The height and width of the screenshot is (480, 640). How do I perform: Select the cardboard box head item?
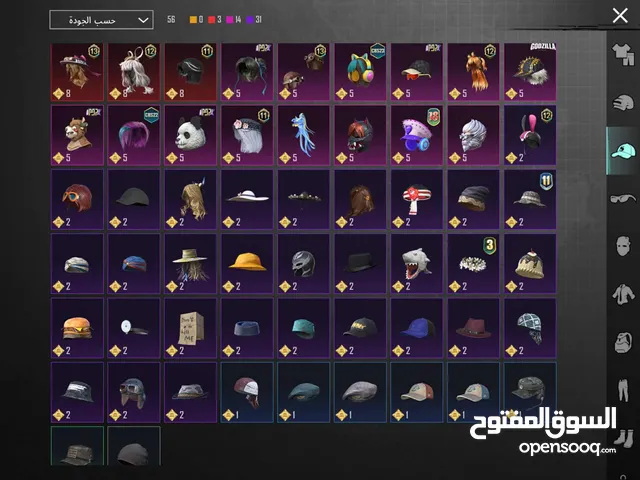point(191,328)
